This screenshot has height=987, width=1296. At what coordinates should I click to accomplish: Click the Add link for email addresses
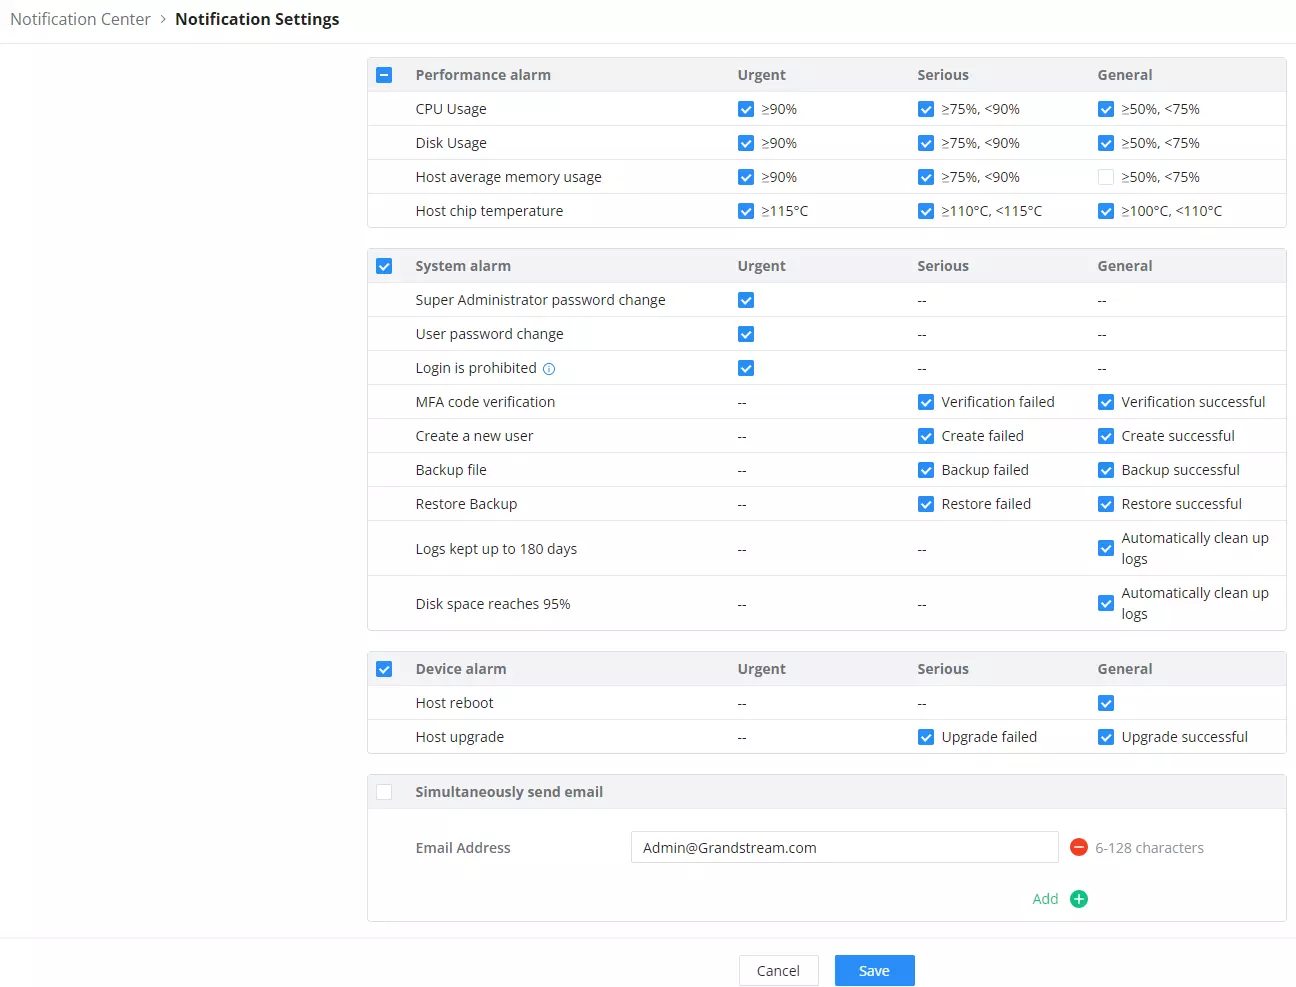1045,899
